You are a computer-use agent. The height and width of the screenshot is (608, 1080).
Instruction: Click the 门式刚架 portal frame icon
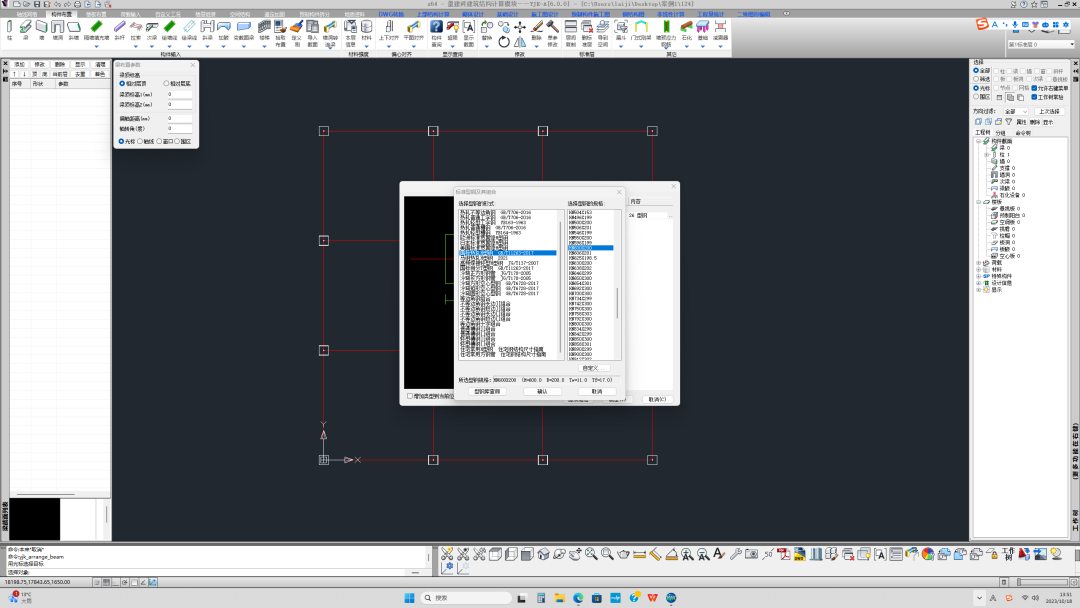tap(641, 26)
